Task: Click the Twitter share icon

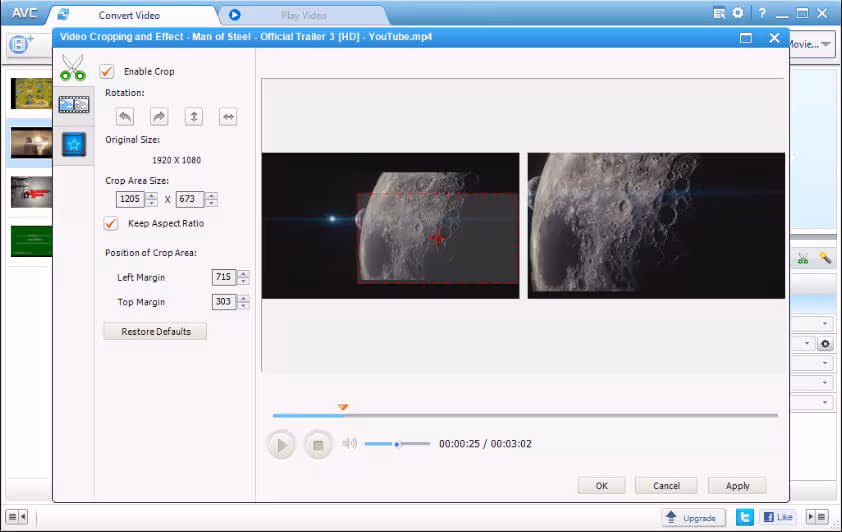Action: 745,517
